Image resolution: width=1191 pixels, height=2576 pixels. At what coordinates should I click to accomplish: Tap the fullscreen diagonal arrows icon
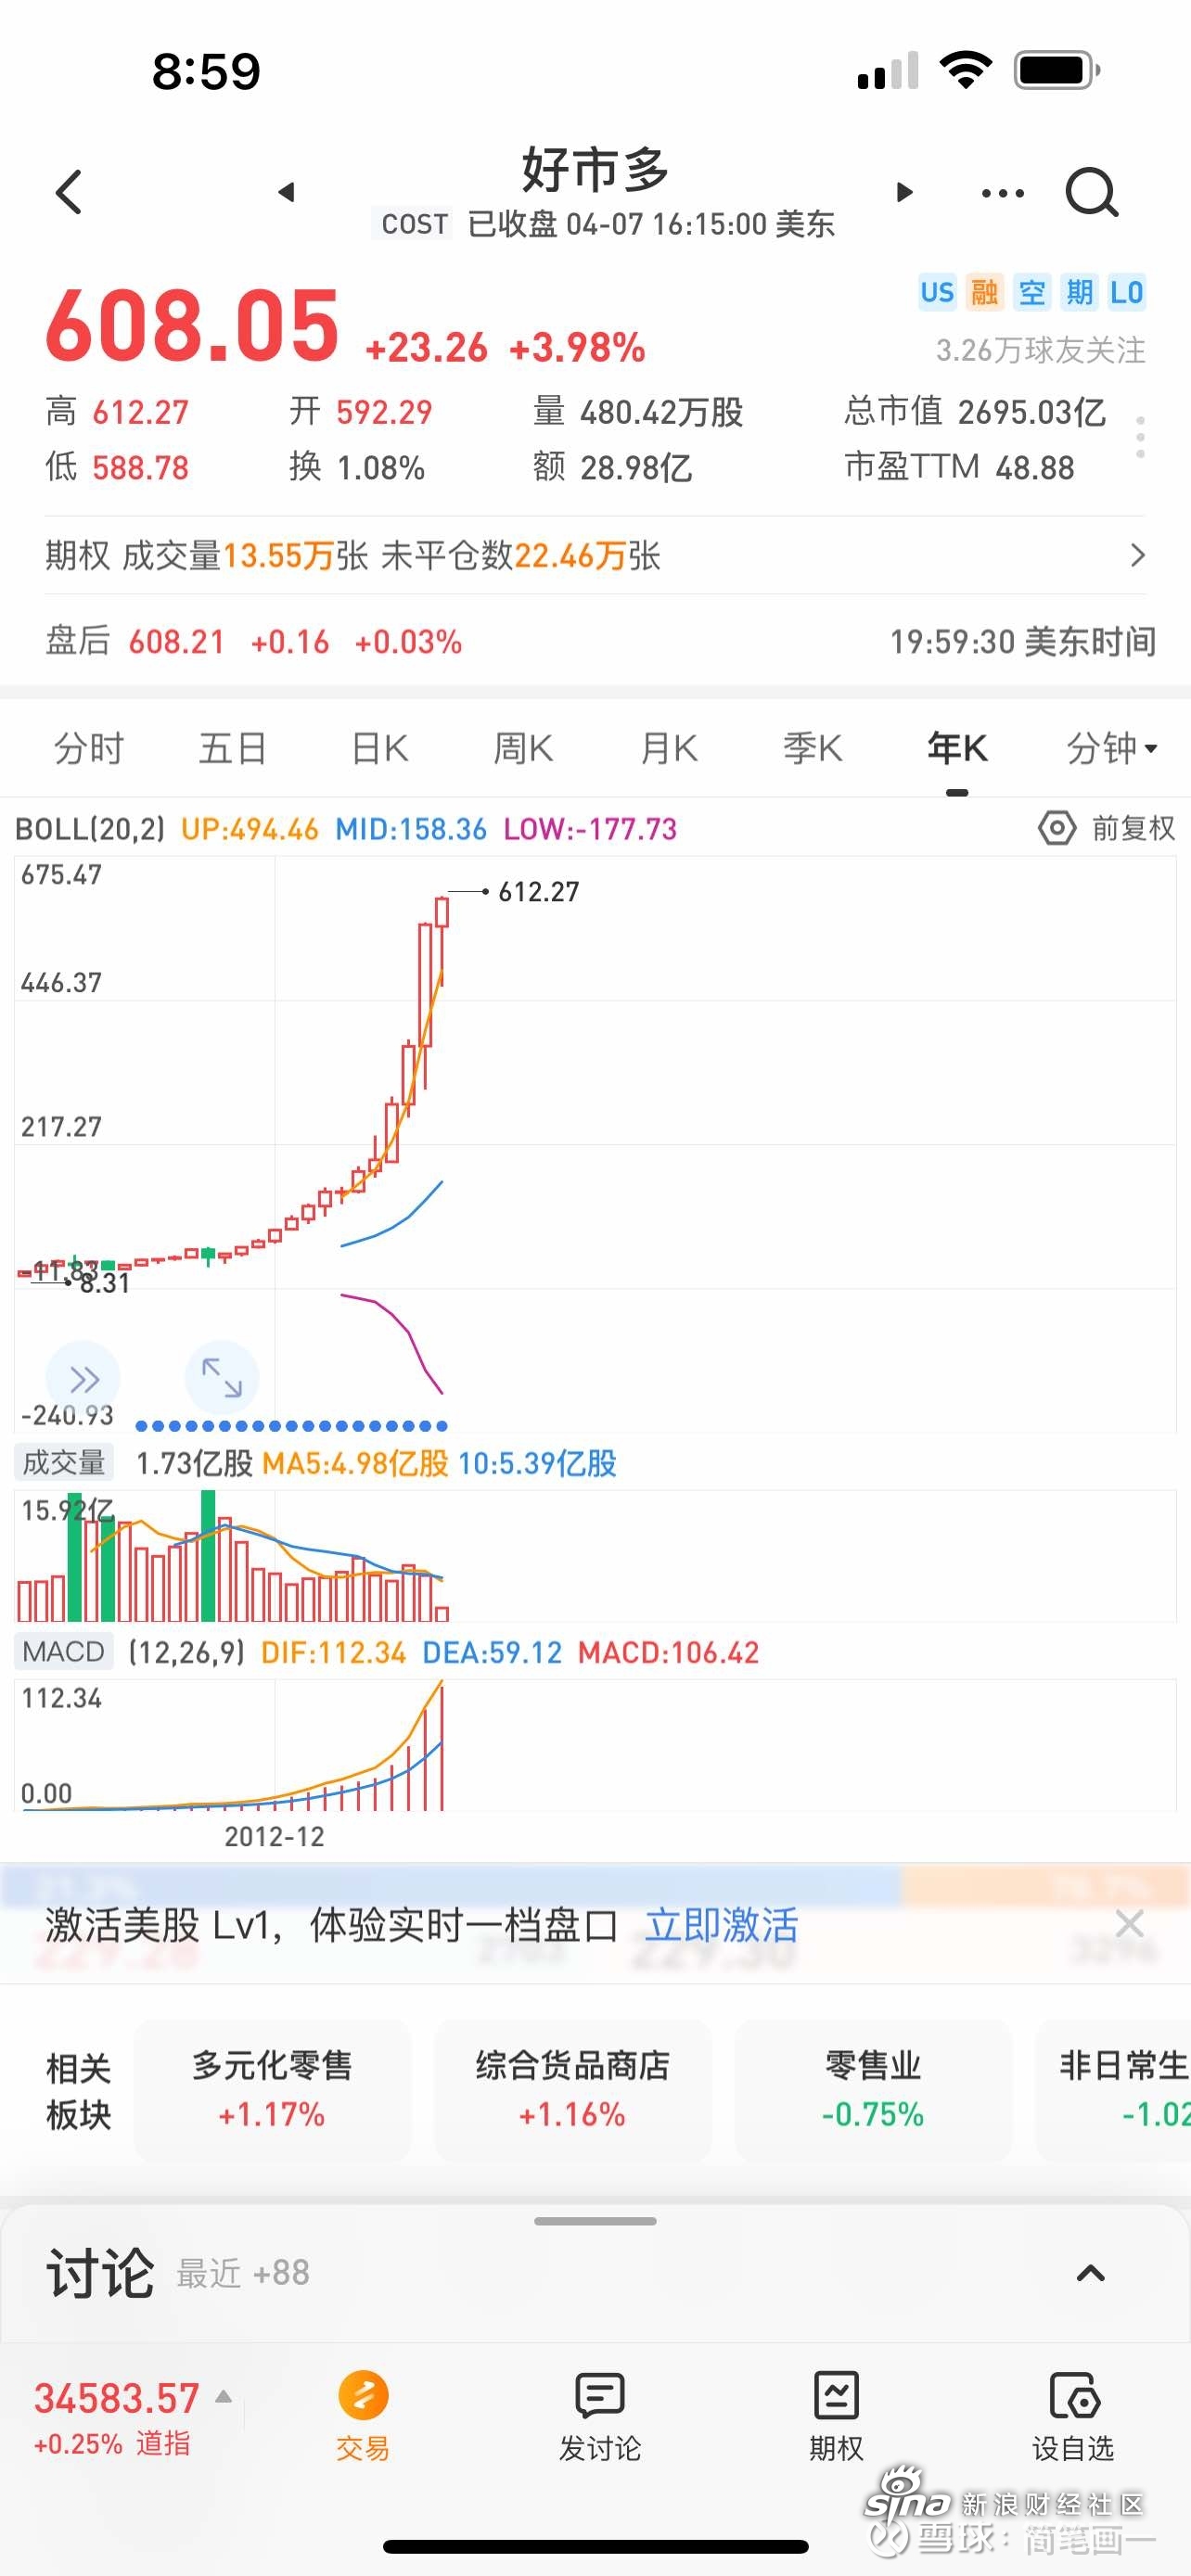tap(222, 1378)
